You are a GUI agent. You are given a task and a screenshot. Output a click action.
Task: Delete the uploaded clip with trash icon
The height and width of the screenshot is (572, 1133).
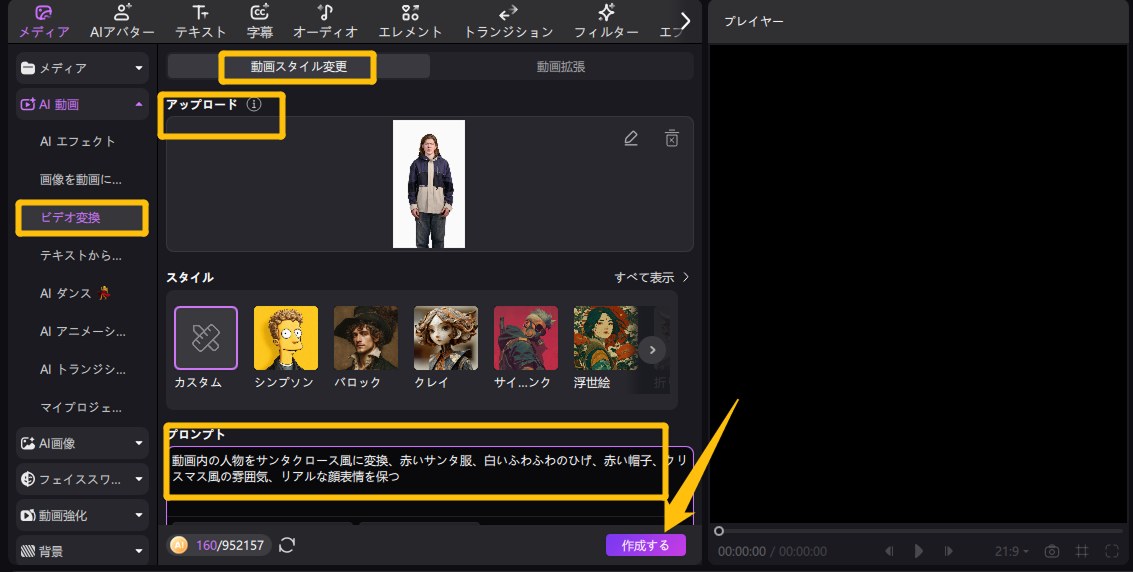[671, 138]
